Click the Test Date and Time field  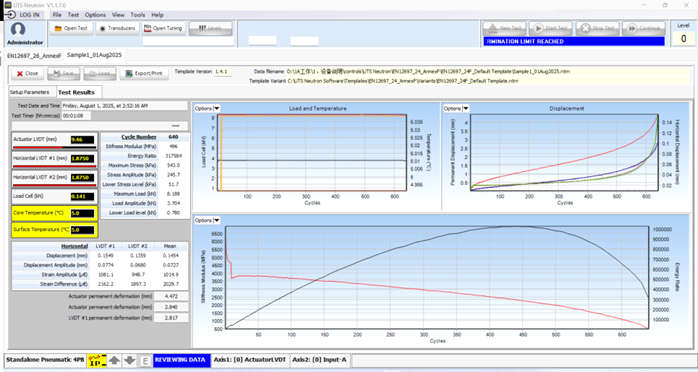(124, 106)
